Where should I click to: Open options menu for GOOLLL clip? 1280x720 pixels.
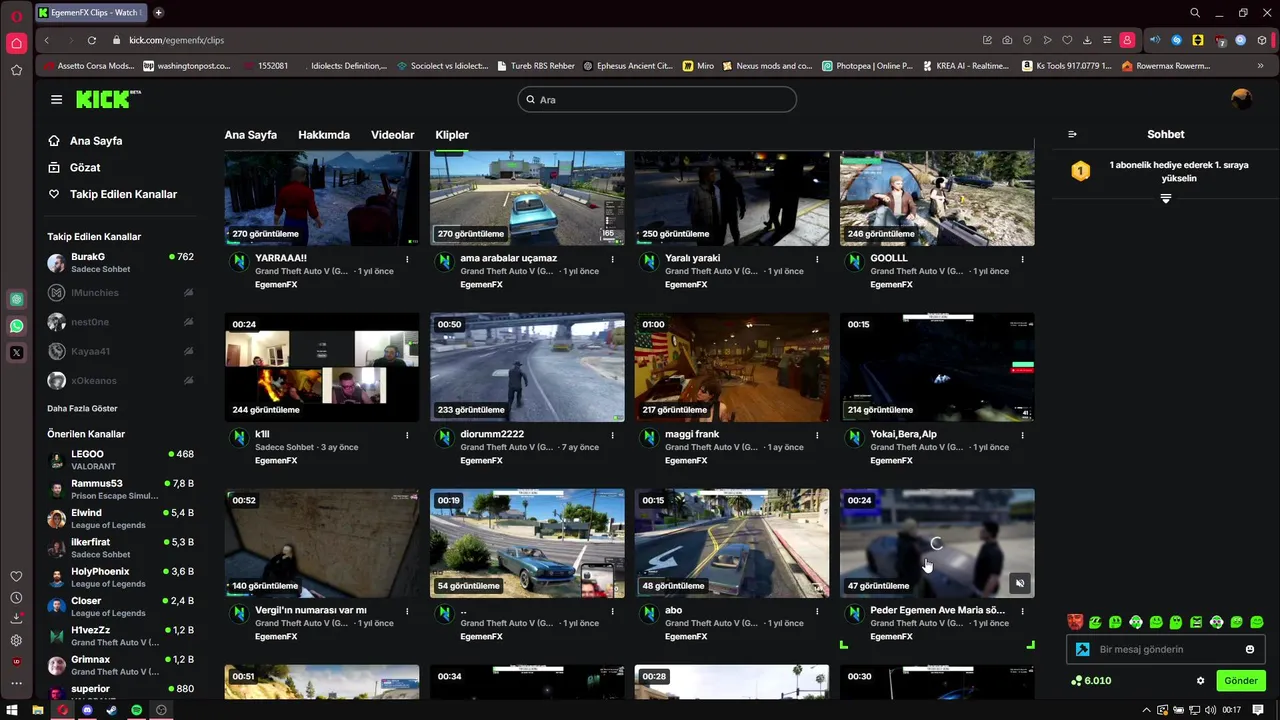(1022, 259)
